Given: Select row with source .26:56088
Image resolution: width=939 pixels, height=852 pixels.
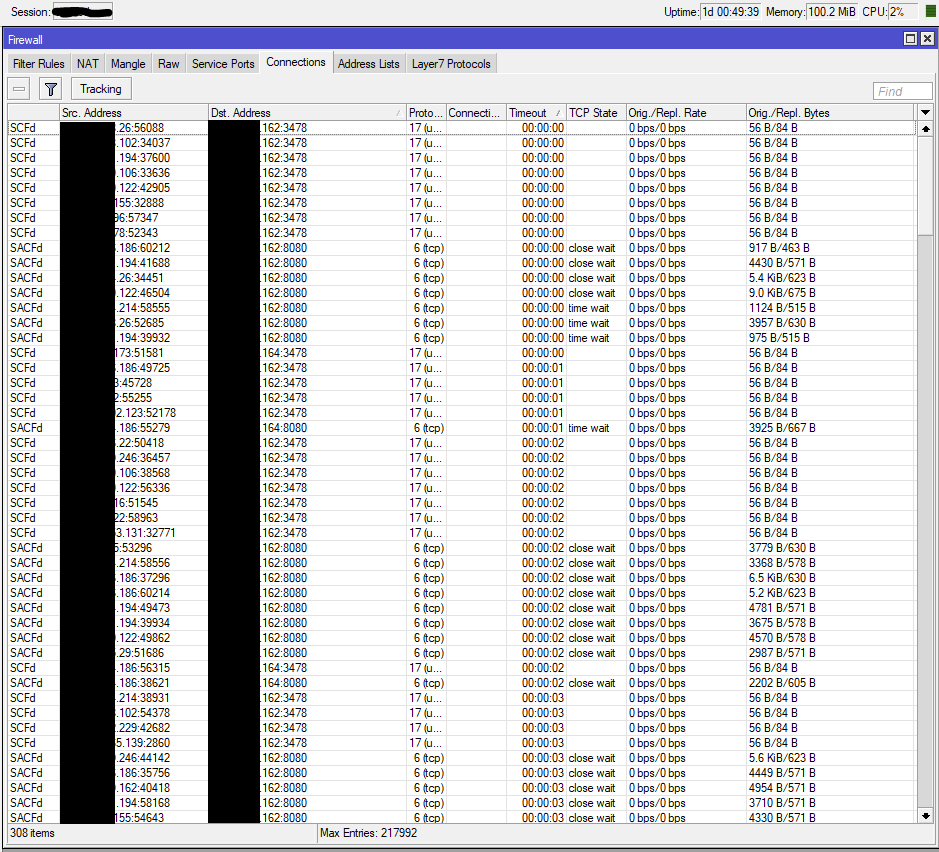Looking at the screenshot, I should pos(461,128).
